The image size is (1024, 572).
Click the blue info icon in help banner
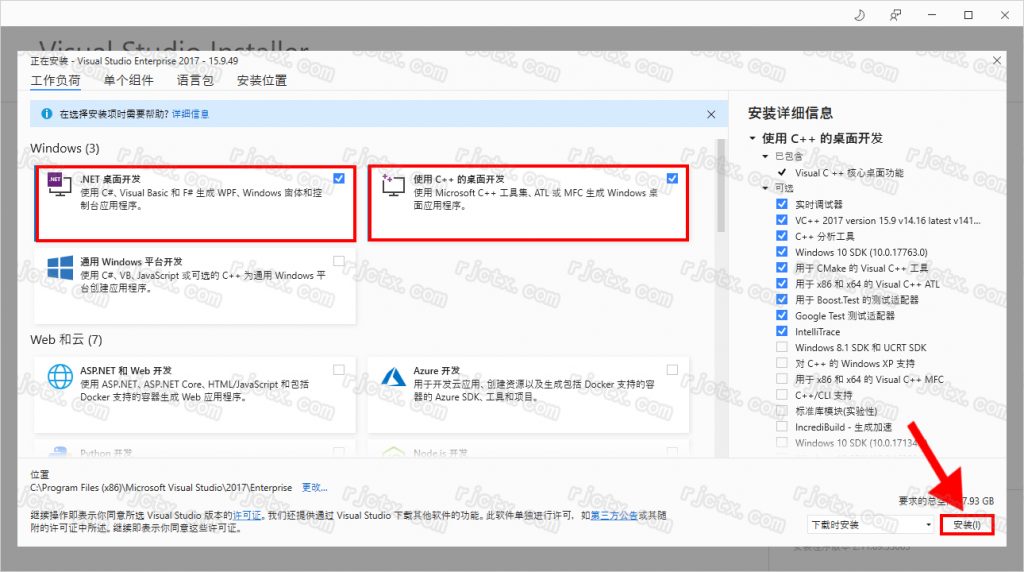point(45,114)
